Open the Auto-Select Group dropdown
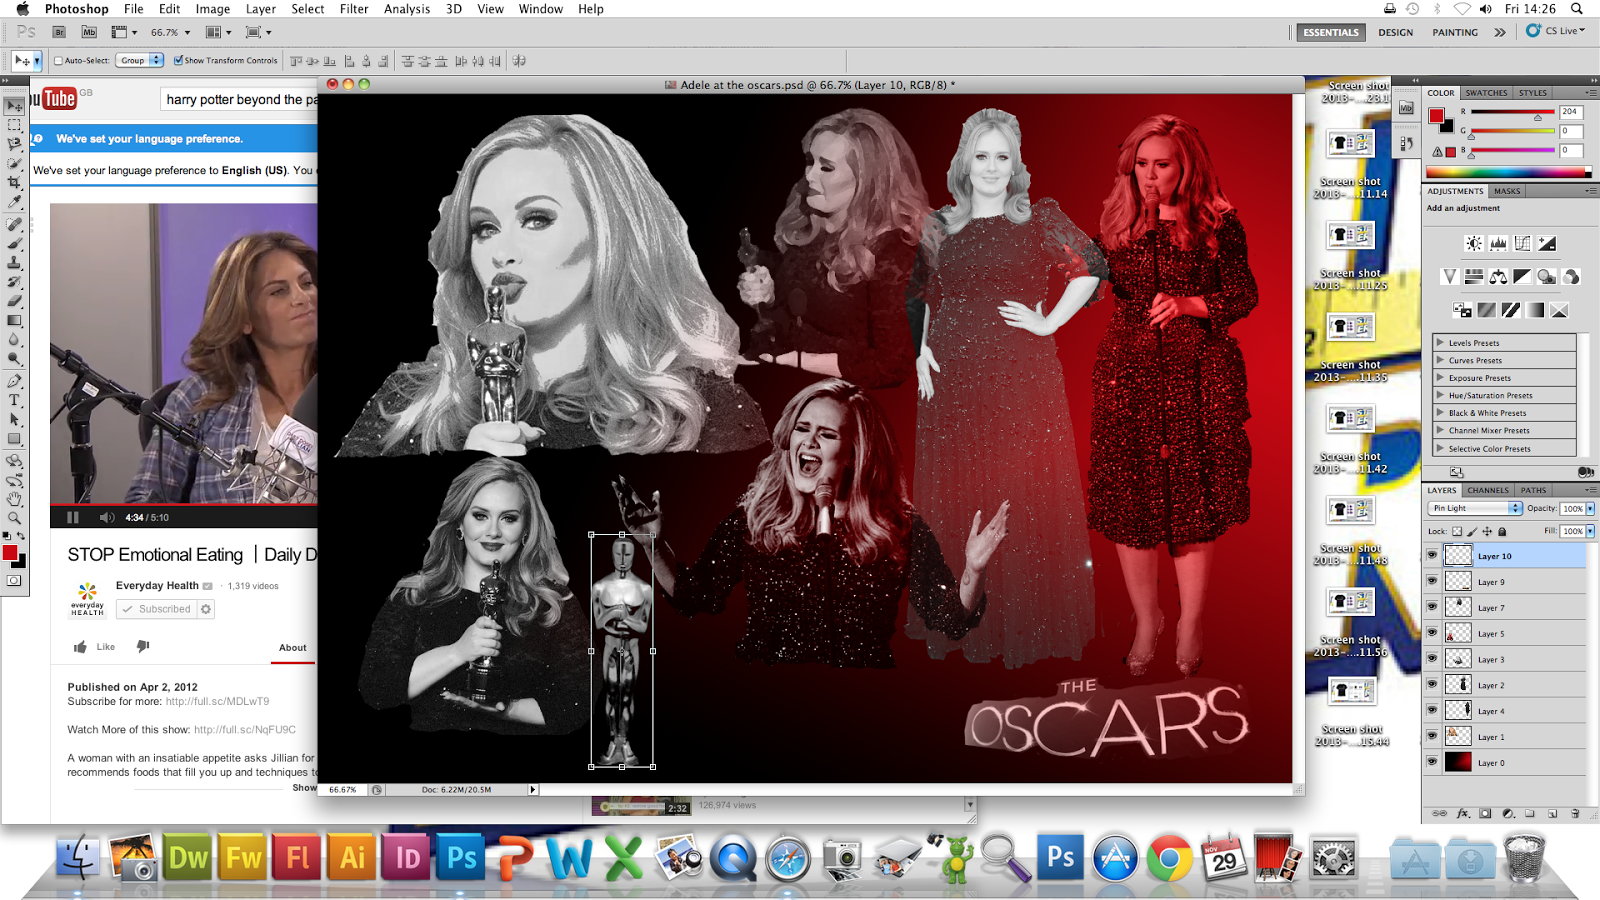Image resolution: width=1600 pixels, height=900 pixels. tap(139, 61)
